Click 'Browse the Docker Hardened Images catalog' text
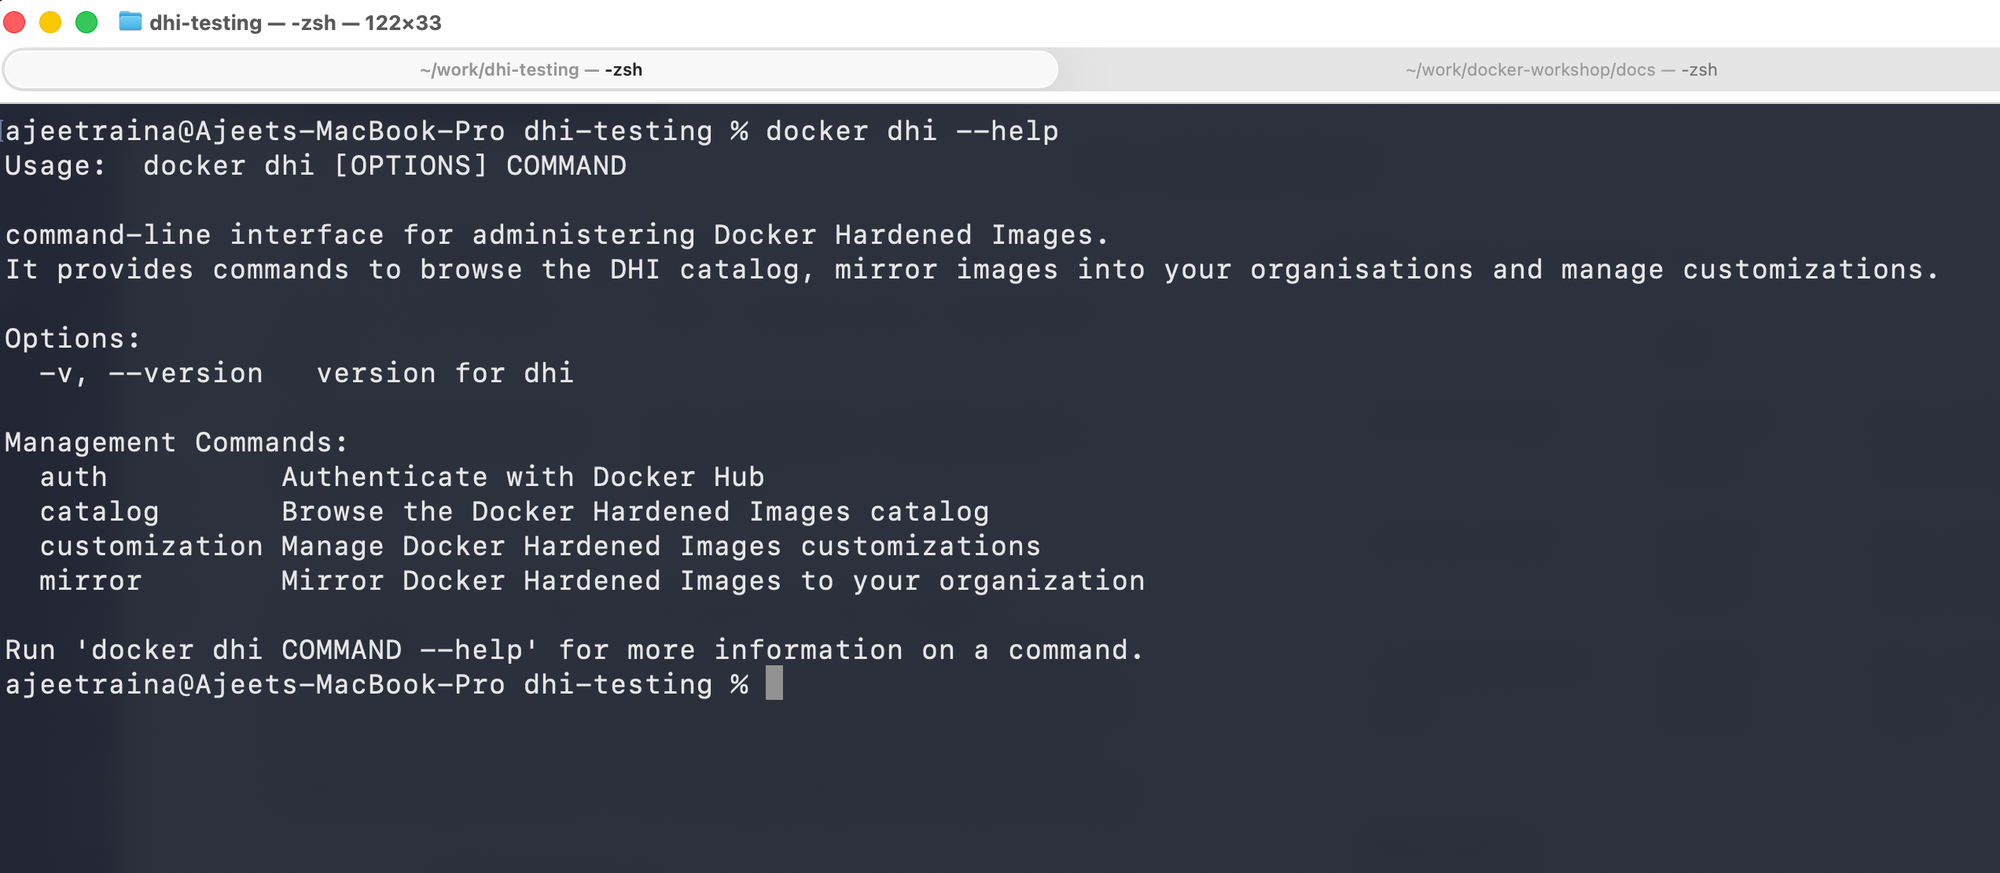 [x=635, y=512]
